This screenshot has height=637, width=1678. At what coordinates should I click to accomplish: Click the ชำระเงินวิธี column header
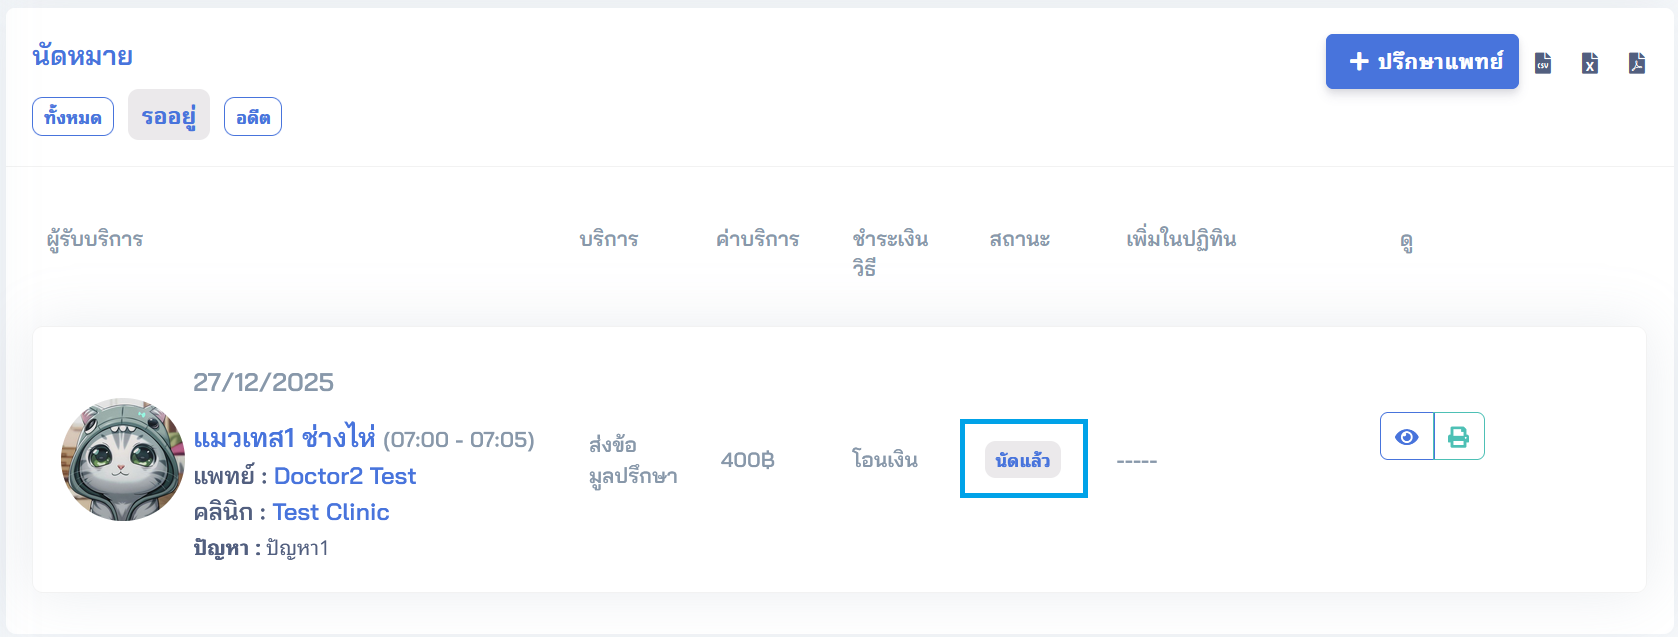coord(890,252)
